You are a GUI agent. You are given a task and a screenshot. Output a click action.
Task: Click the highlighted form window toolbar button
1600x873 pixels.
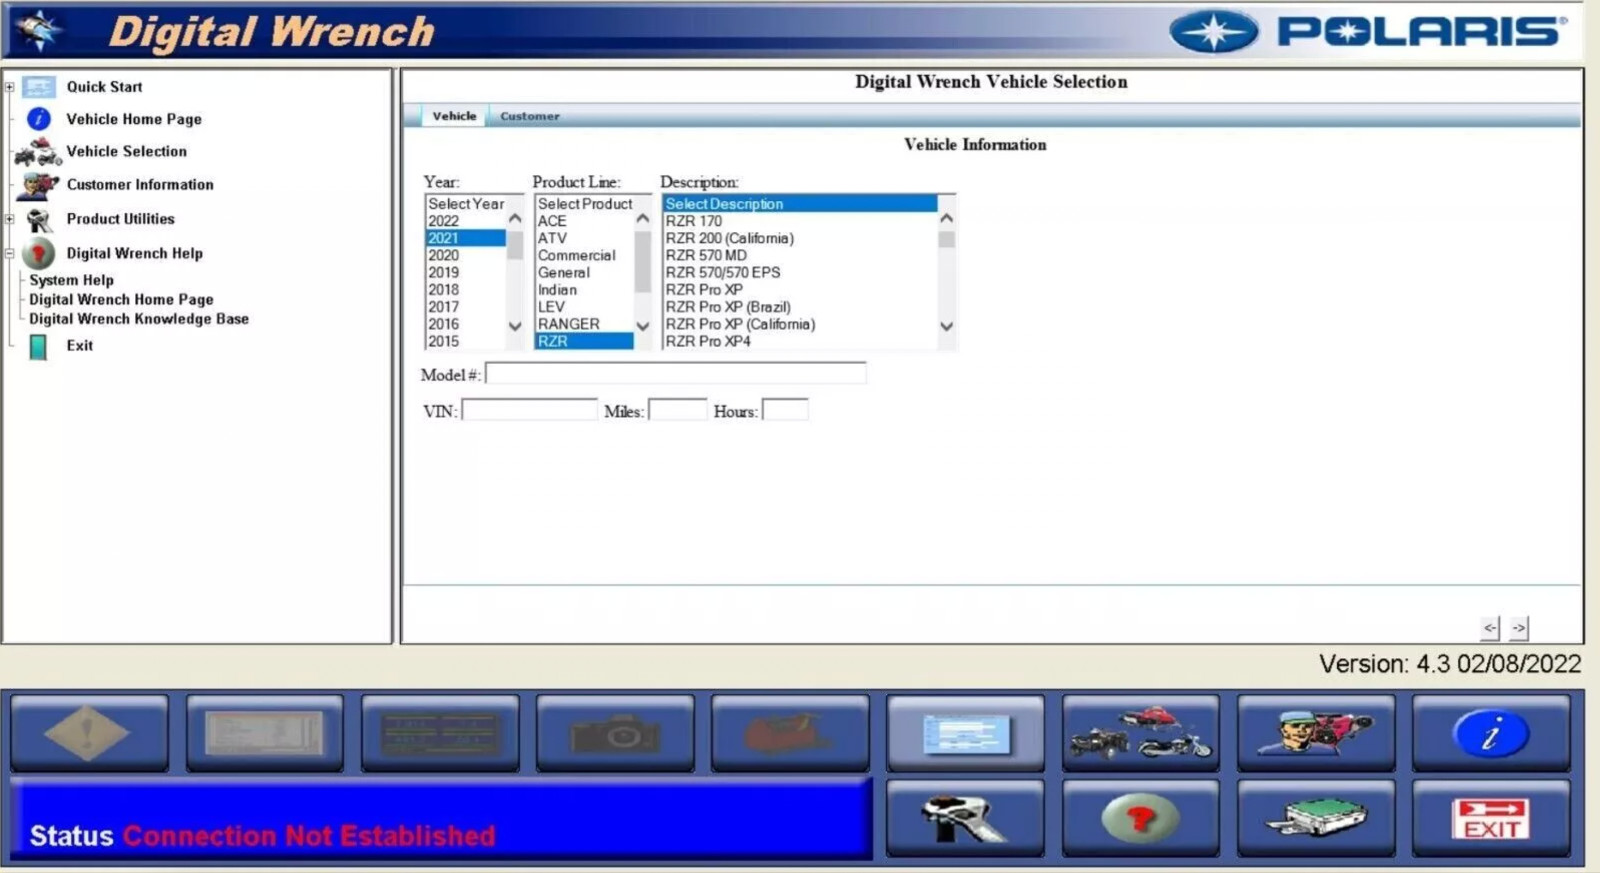point(965,733)
